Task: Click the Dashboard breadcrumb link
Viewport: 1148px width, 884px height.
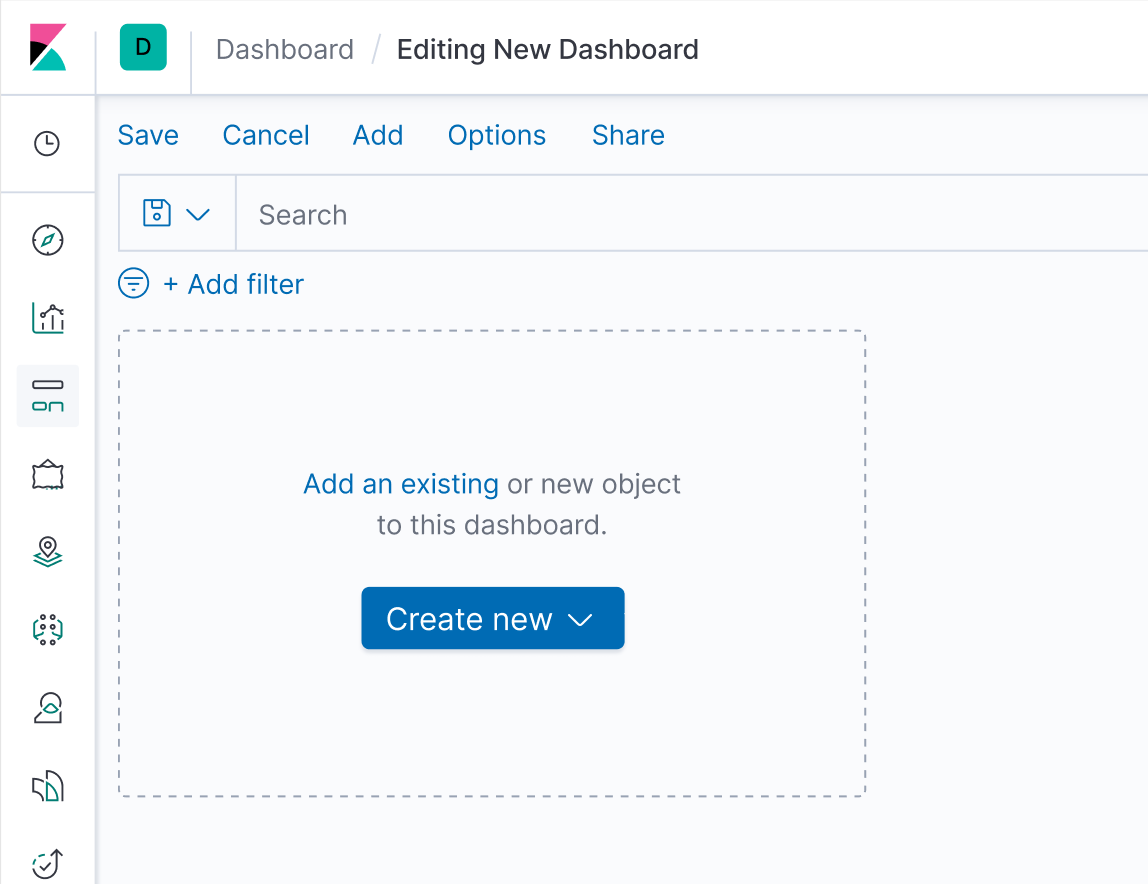Action: [285, 50]
